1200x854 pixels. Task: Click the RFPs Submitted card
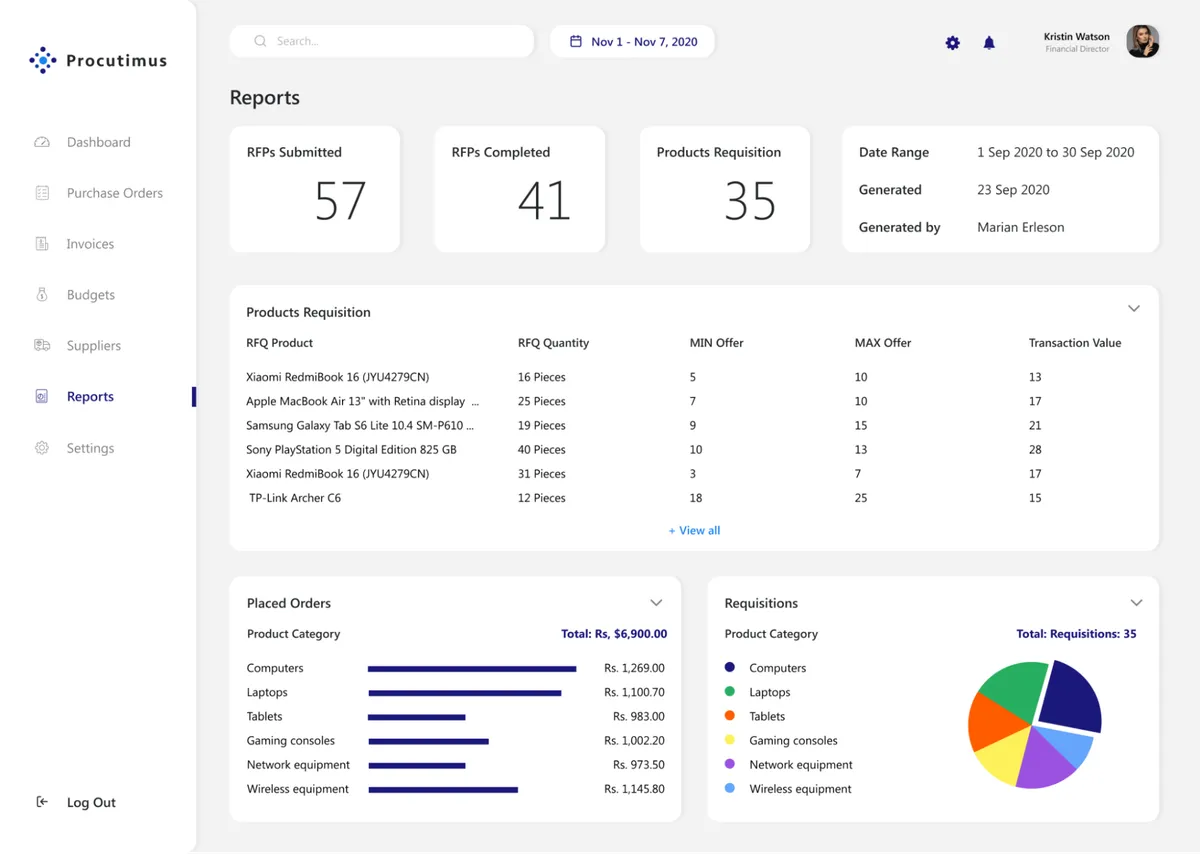(314, 189)
